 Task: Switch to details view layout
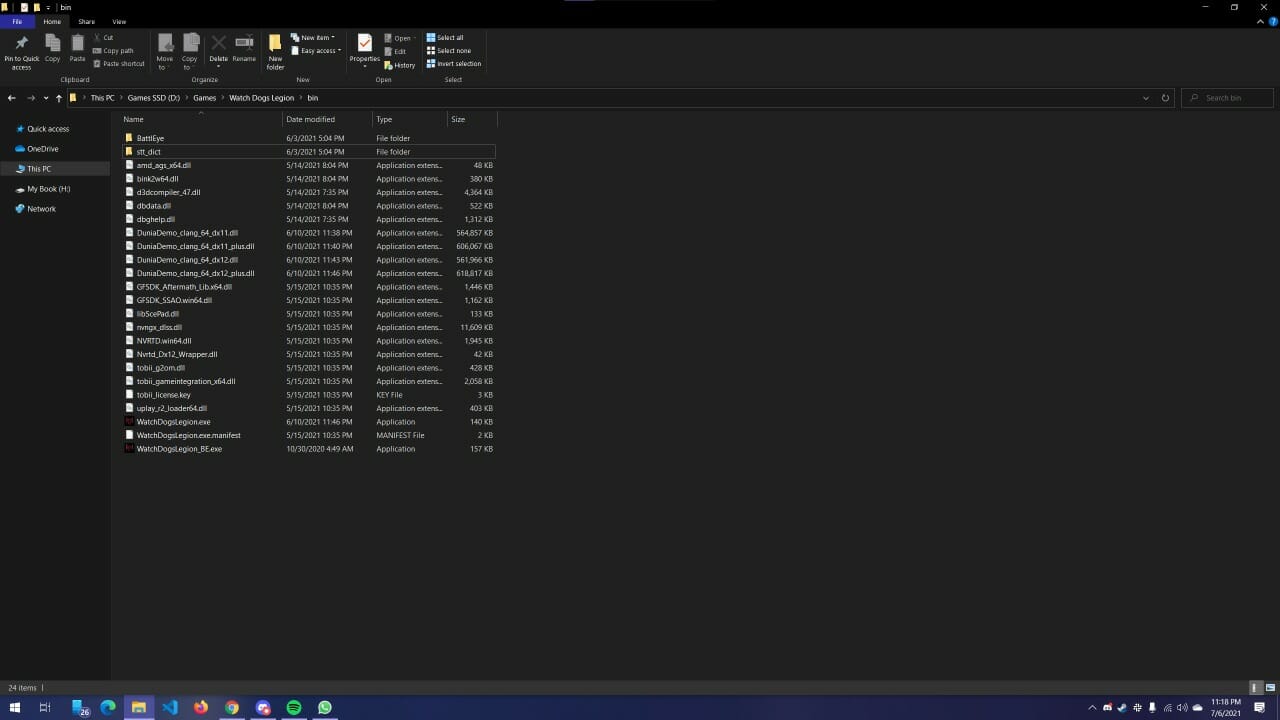pyautogui.click(x=1255, y=688)
